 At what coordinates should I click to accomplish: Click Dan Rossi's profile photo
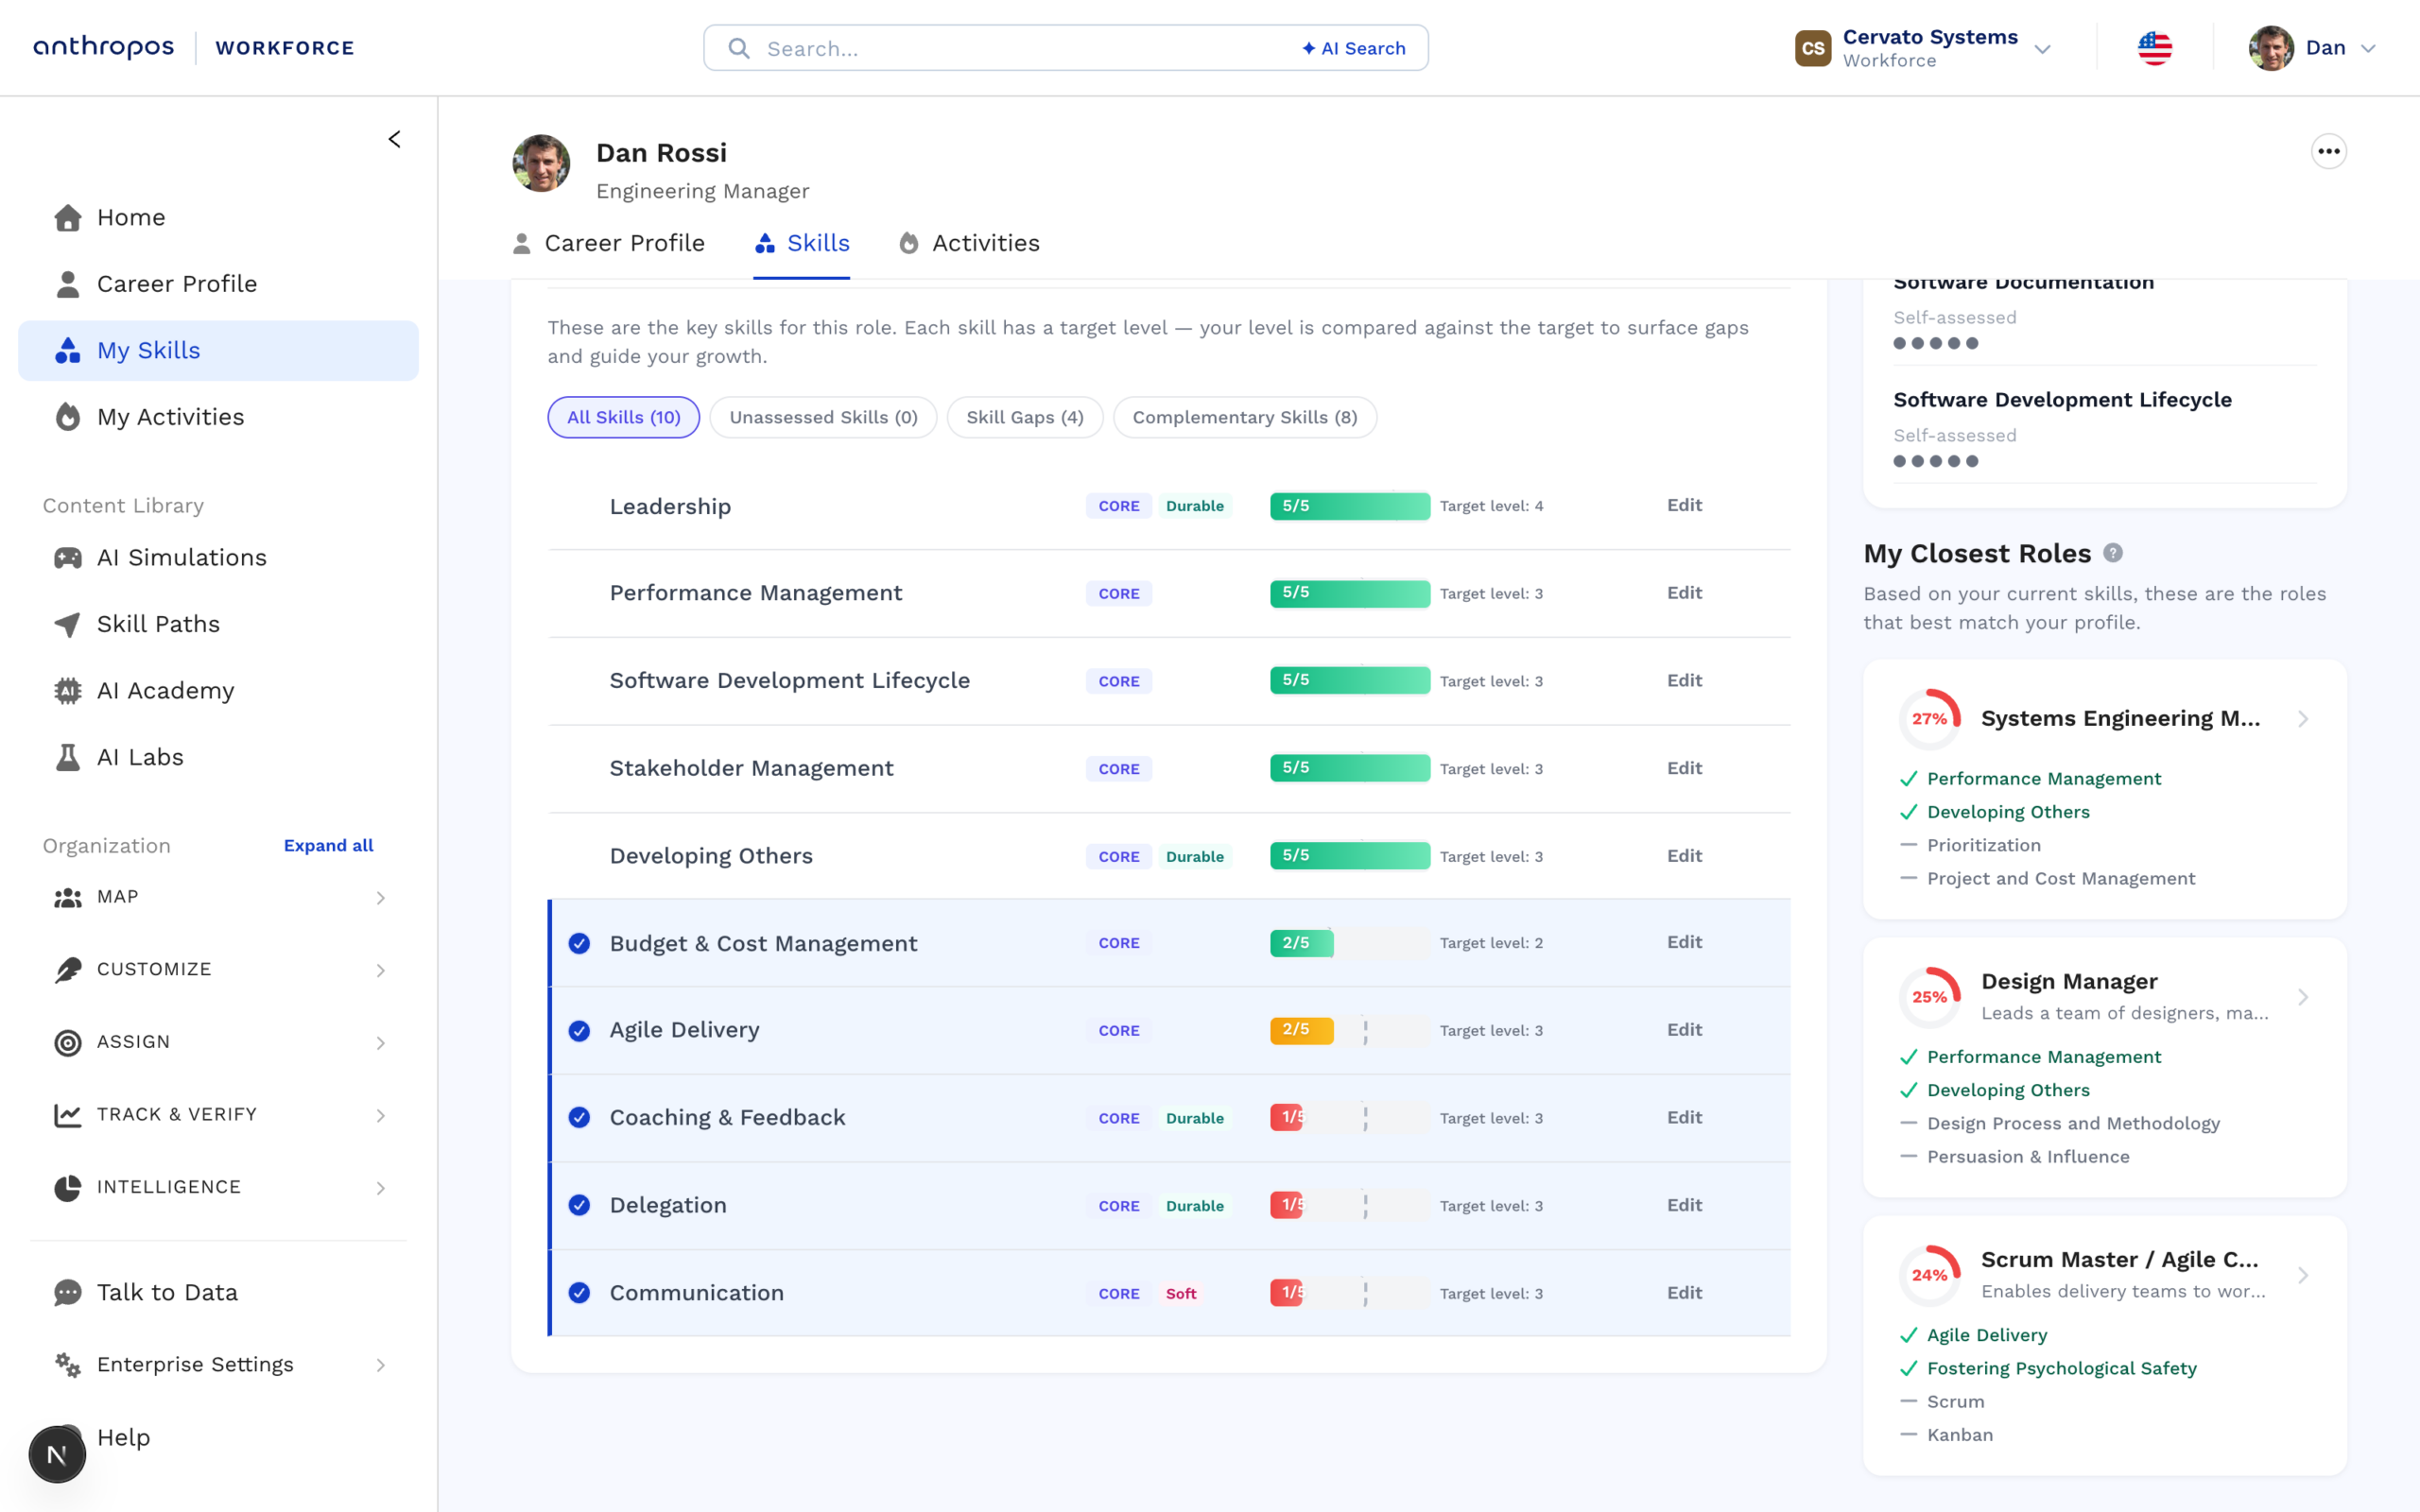pyautogui.click(x=541, y=163)
